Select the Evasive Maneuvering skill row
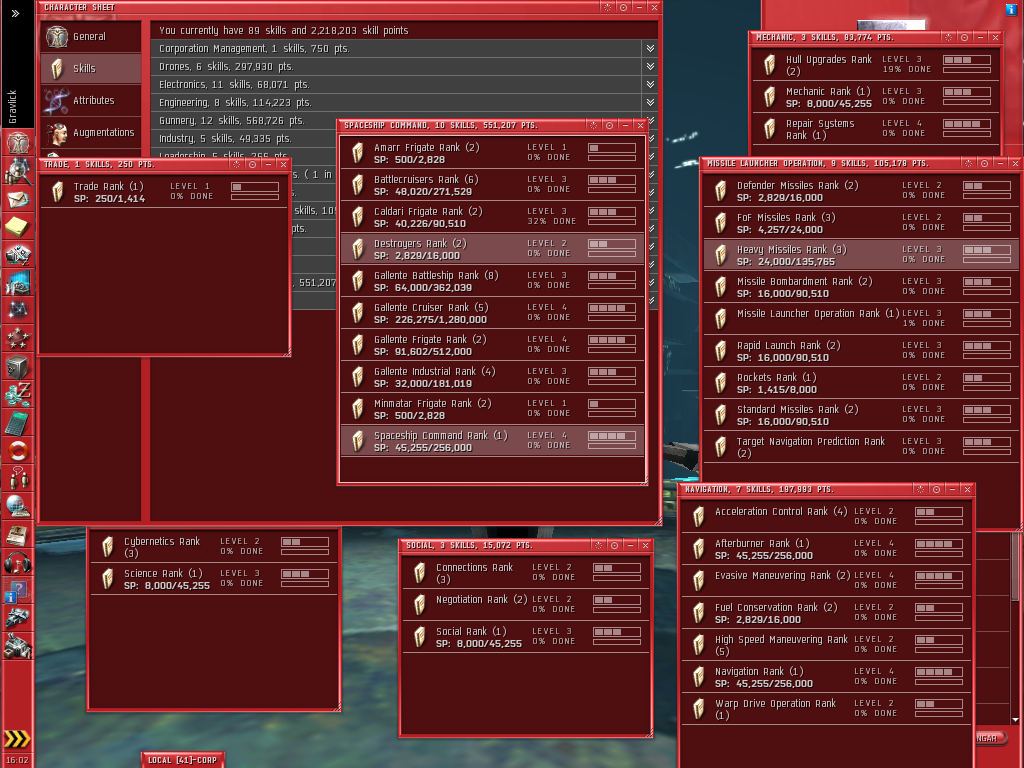This screenshot has width=1024, height=768. (x=826, y=581)
